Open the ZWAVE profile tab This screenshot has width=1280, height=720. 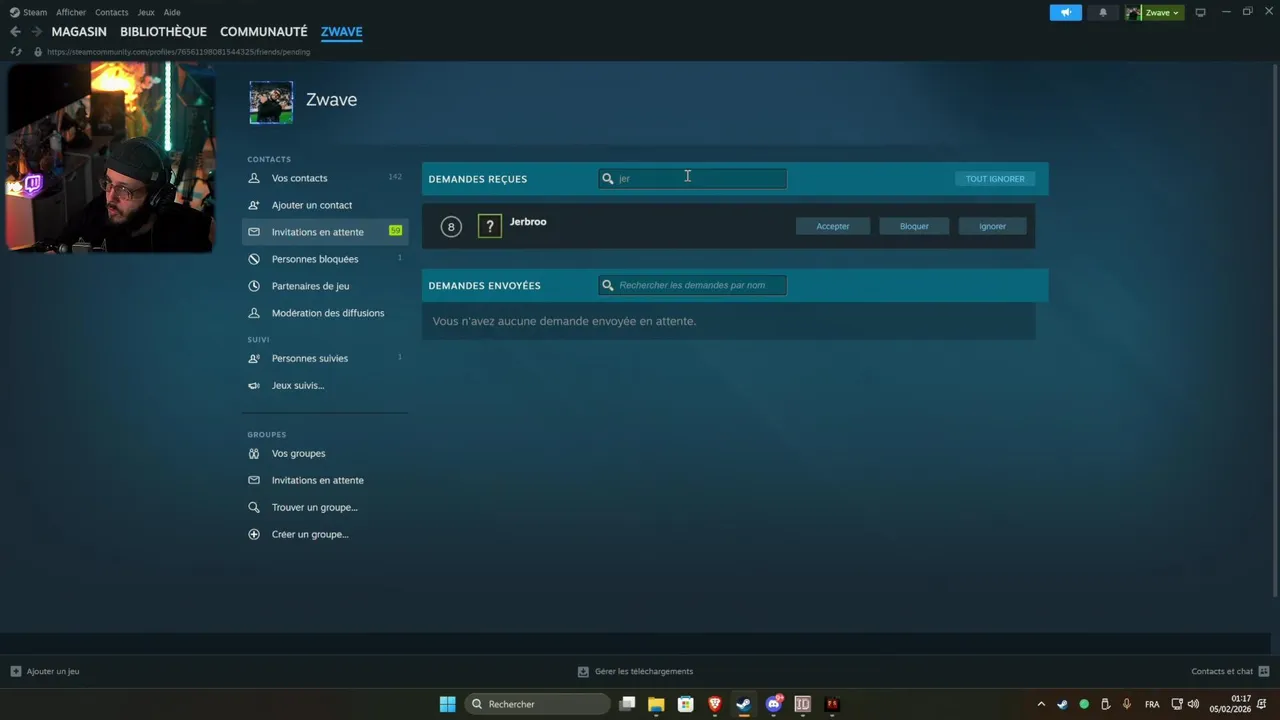click(x=342, y=32)
